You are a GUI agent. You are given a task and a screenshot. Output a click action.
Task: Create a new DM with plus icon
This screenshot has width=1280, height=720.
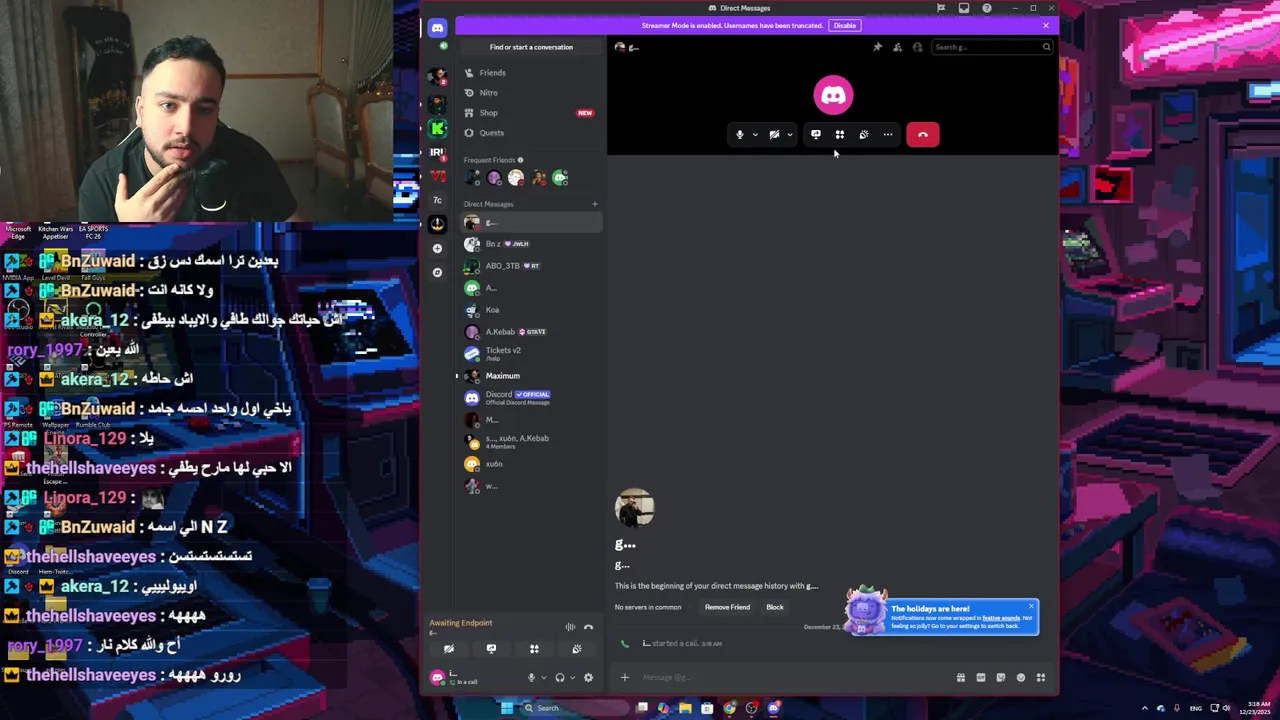tap(595, 204)
